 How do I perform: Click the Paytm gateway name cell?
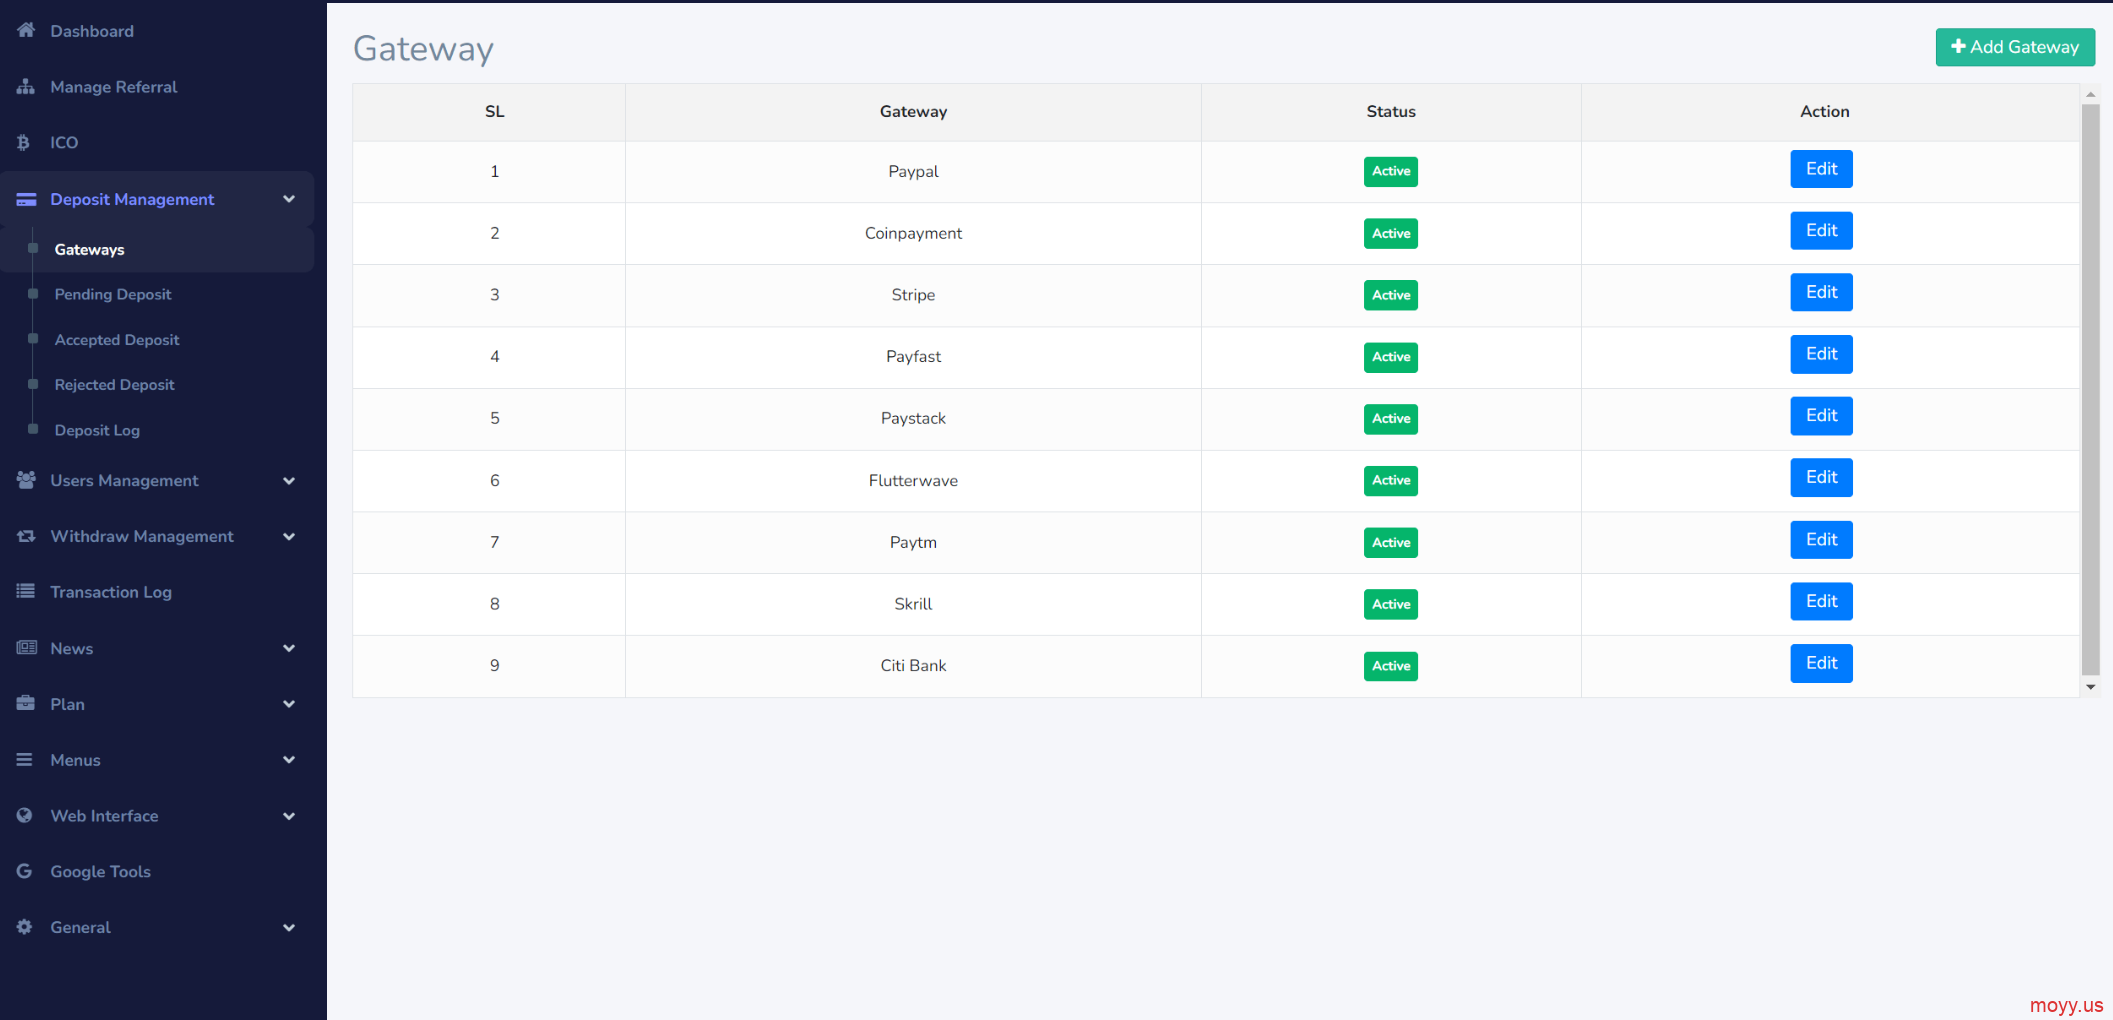click(x=913, y=542)
